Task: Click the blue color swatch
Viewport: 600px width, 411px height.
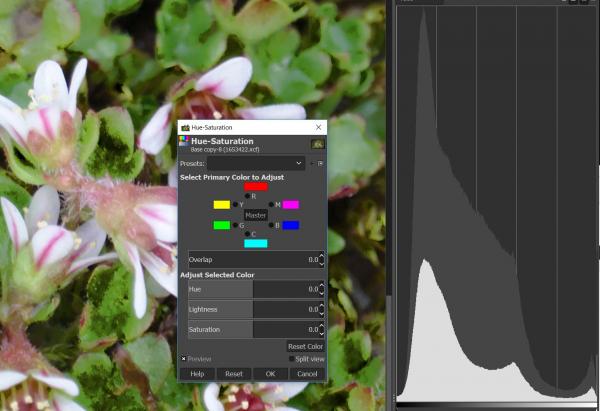Action: coord(290,225)
